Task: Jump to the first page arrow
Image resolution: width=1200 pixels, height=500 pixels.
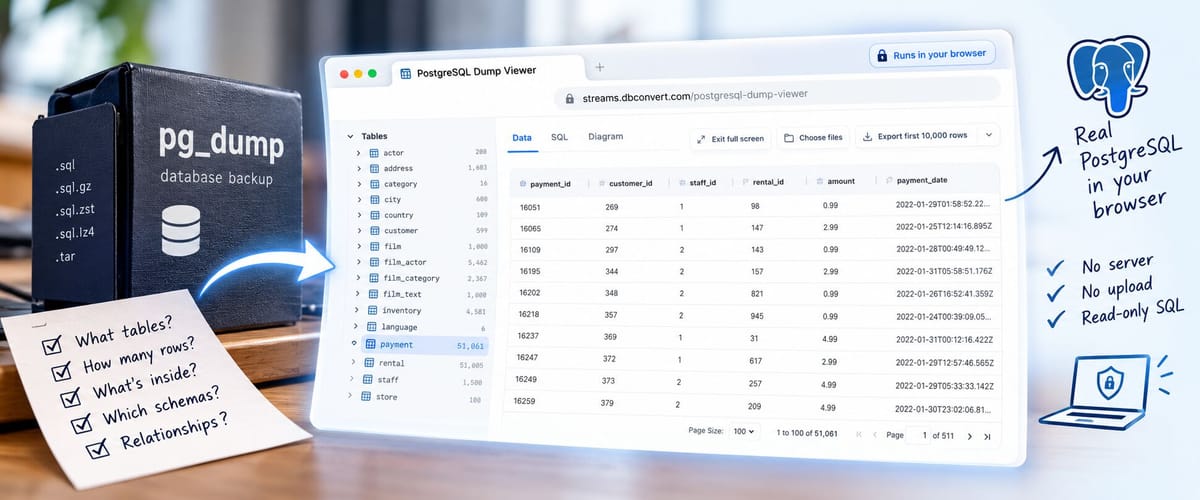Action: 859,435
